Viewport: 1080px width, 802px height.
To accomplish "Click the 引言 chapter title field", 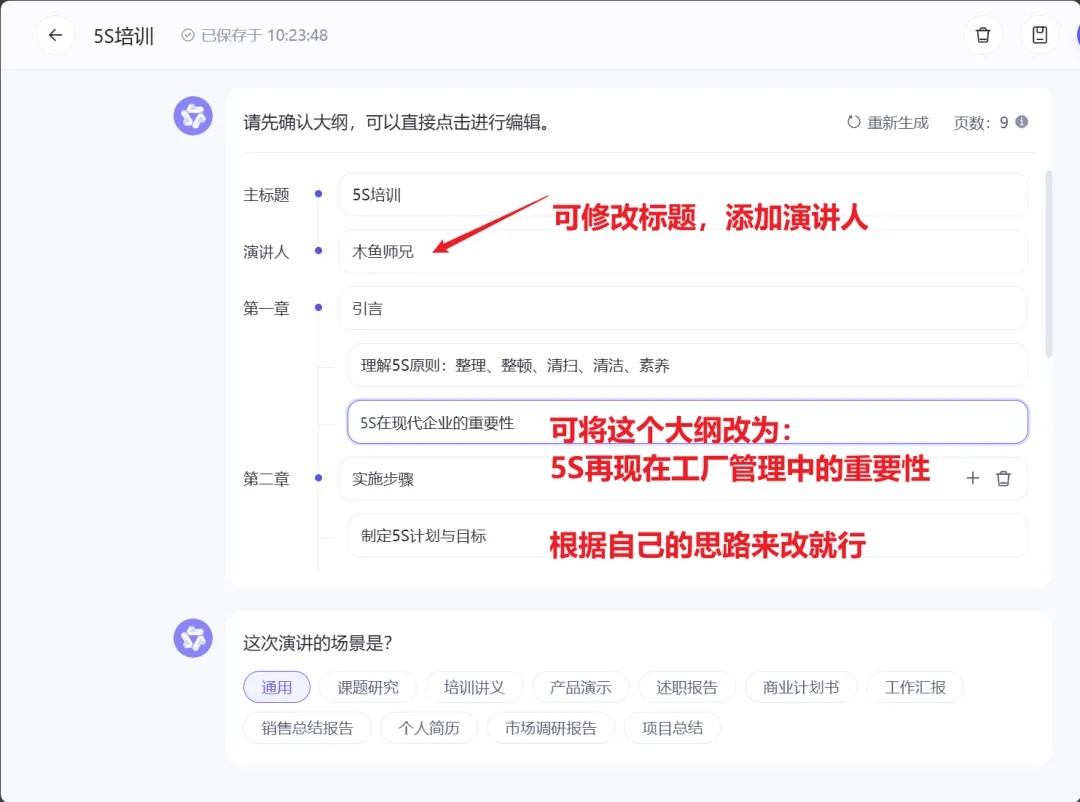I will pyautogui.click(x=683, y=309).
